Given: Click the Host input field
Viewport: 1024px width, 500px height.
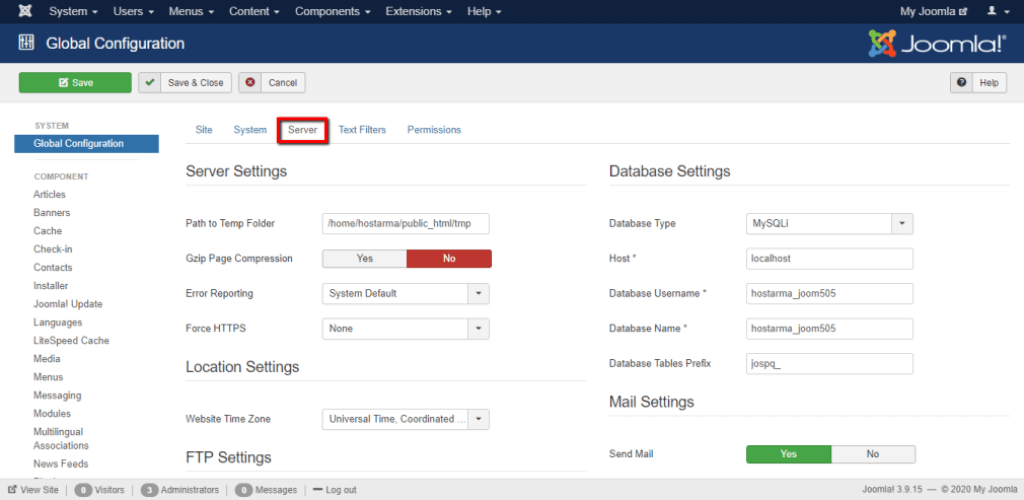Looking at the screenshot, I should click(x=829, y=258).
